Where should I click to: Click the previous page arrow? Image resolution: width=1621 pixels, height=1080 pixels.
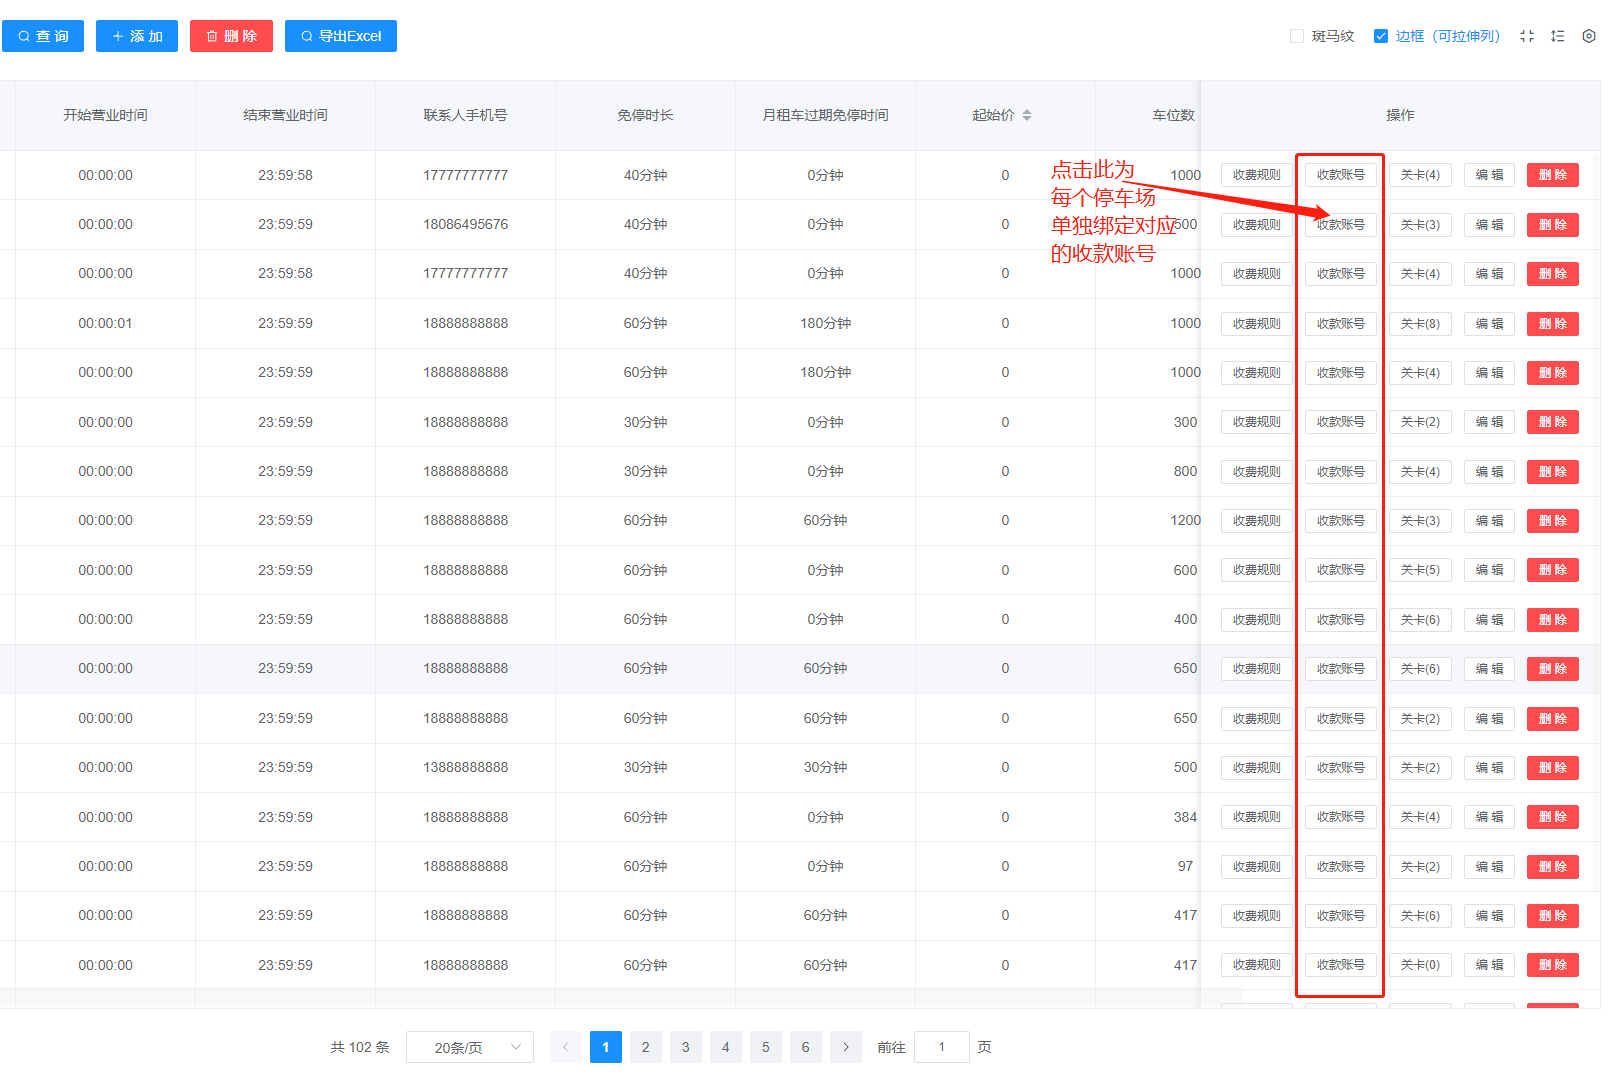[565, 1047]
